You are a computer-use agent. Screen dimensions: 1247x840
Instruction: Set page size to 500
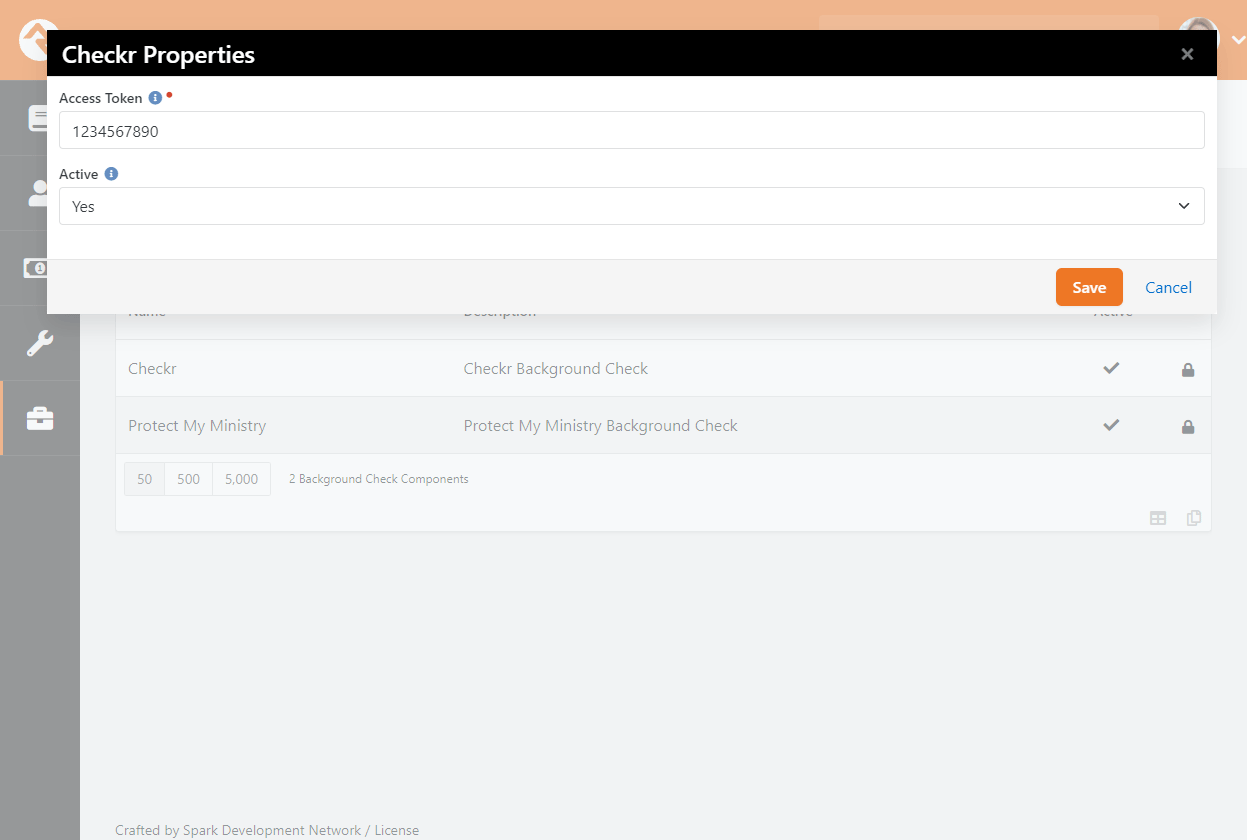pos(189,479)
